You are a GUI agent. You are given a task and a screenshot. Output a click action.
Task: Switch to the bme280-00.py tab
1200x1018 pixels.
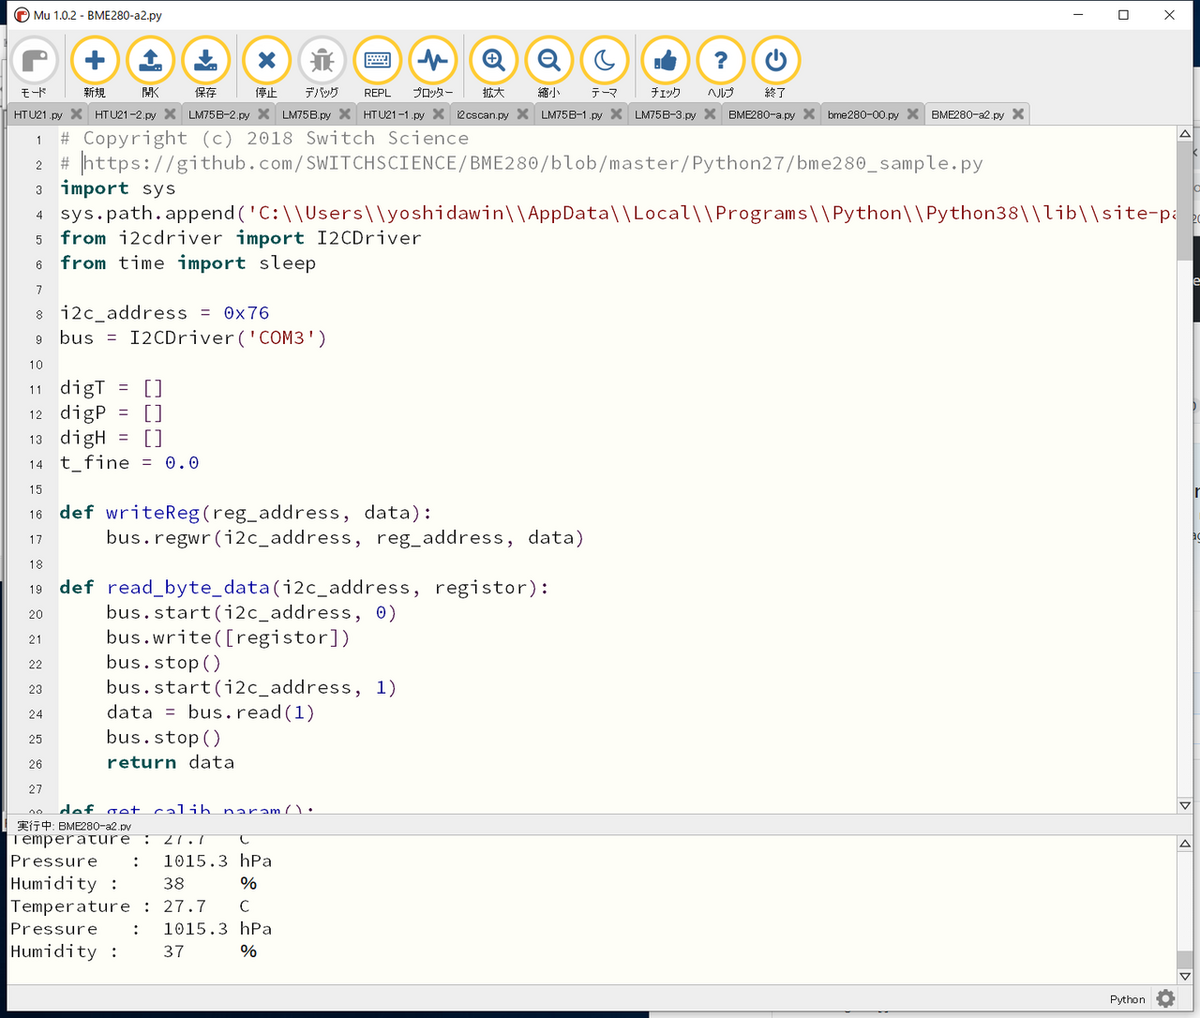(863, 115)
